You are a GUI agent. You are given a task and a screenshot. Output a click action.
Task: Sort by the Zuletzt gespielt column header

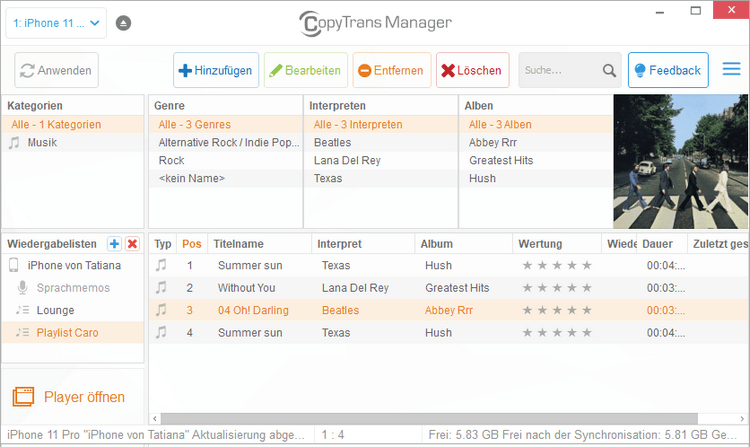point(718,244)
